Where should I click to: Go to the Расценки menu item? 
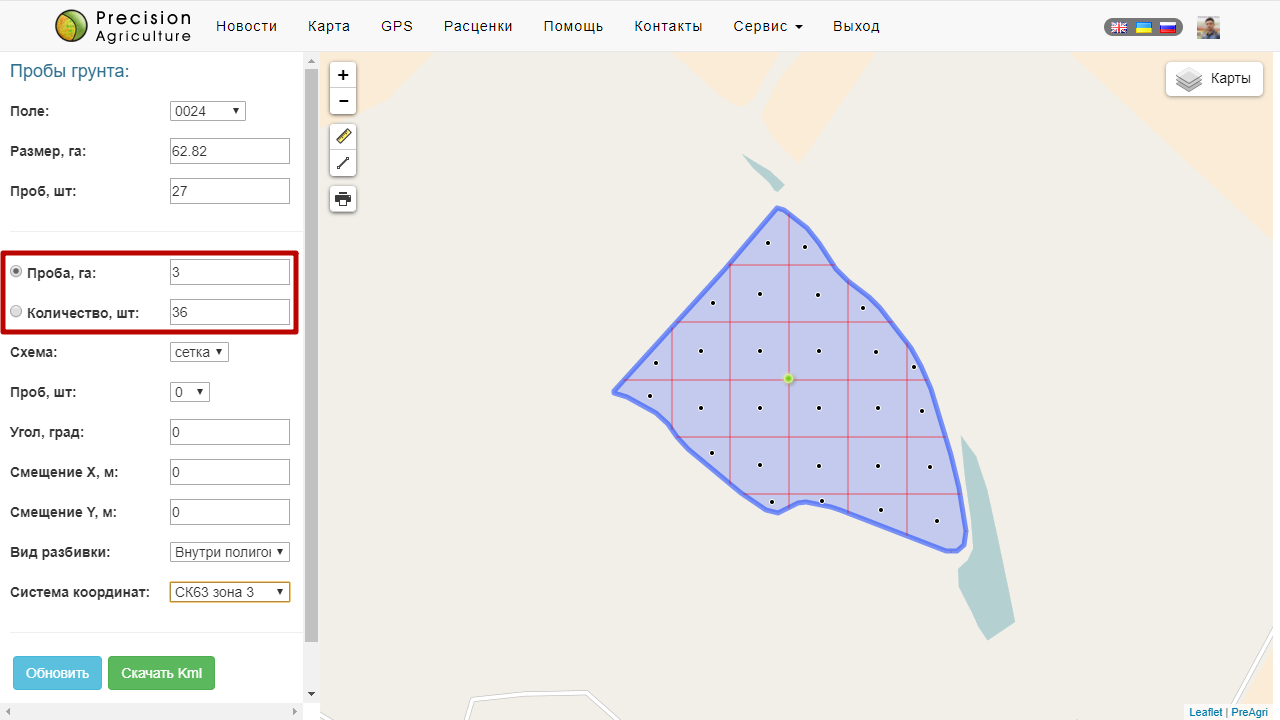[x=478, y=26]
